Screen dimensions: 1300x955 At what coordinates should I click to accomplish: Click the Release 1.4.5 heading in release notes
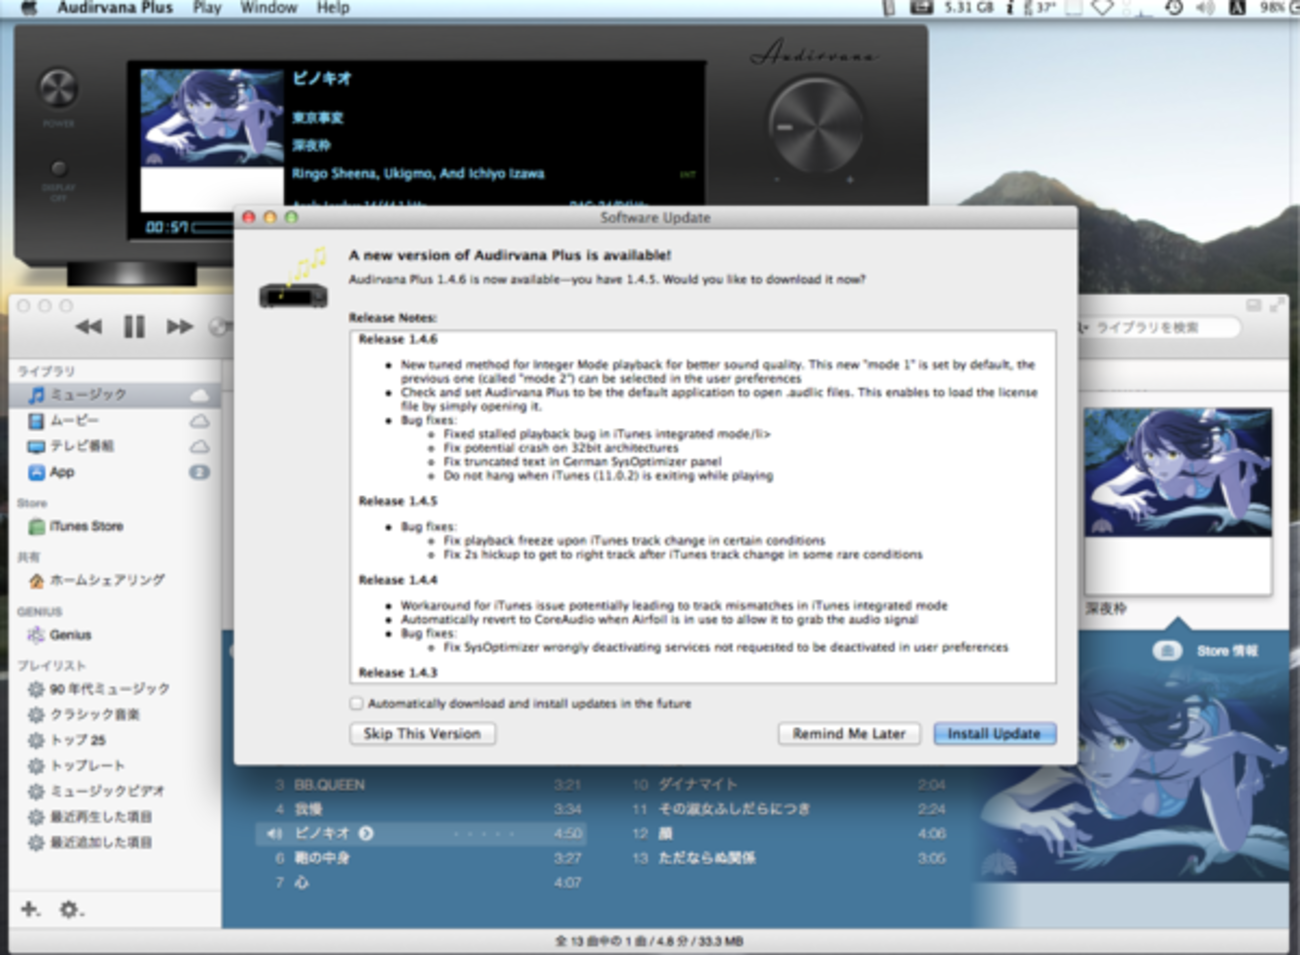click(x=398, y=501)
